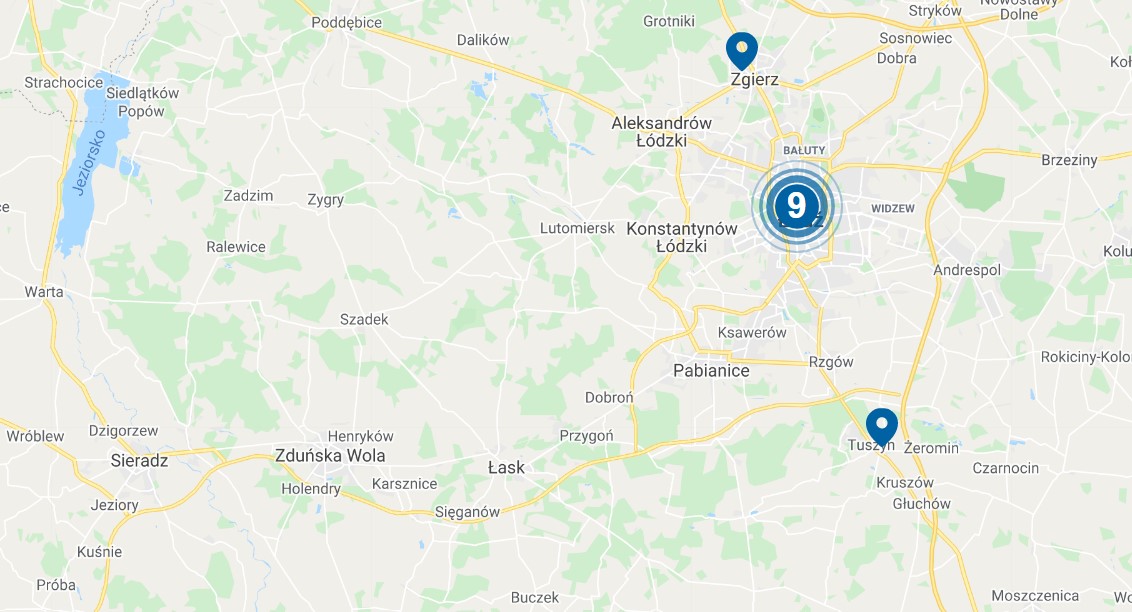Click the Pabianice city label
The height and width of the screenshot is (612, 1132).
[x=711, y=371]
